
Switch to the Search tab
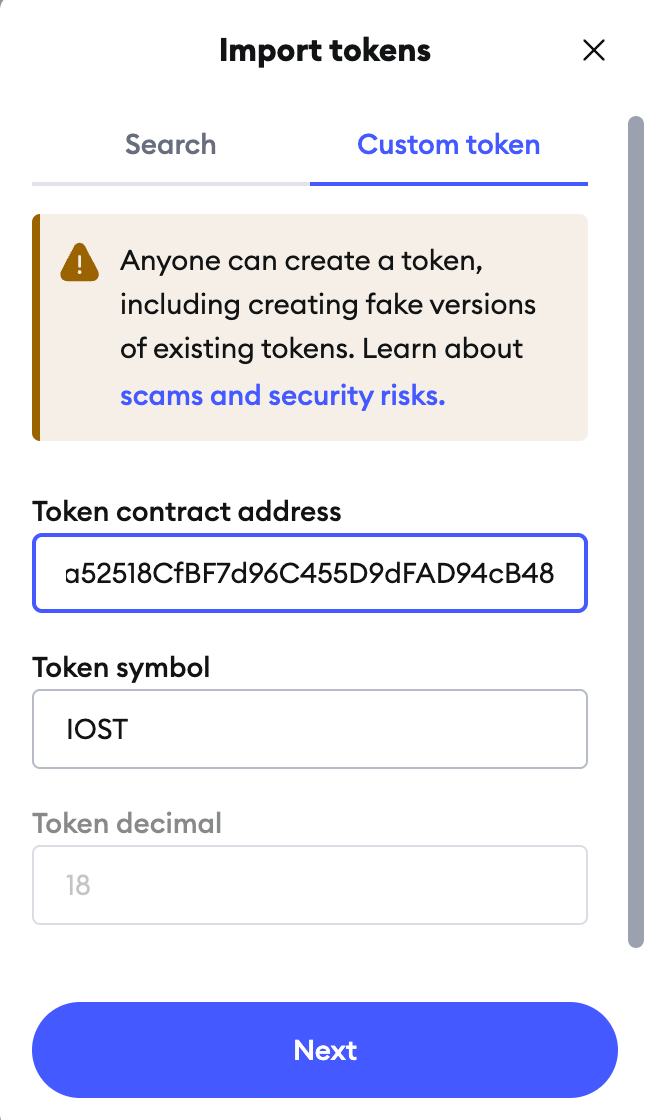tap(171, 144)
